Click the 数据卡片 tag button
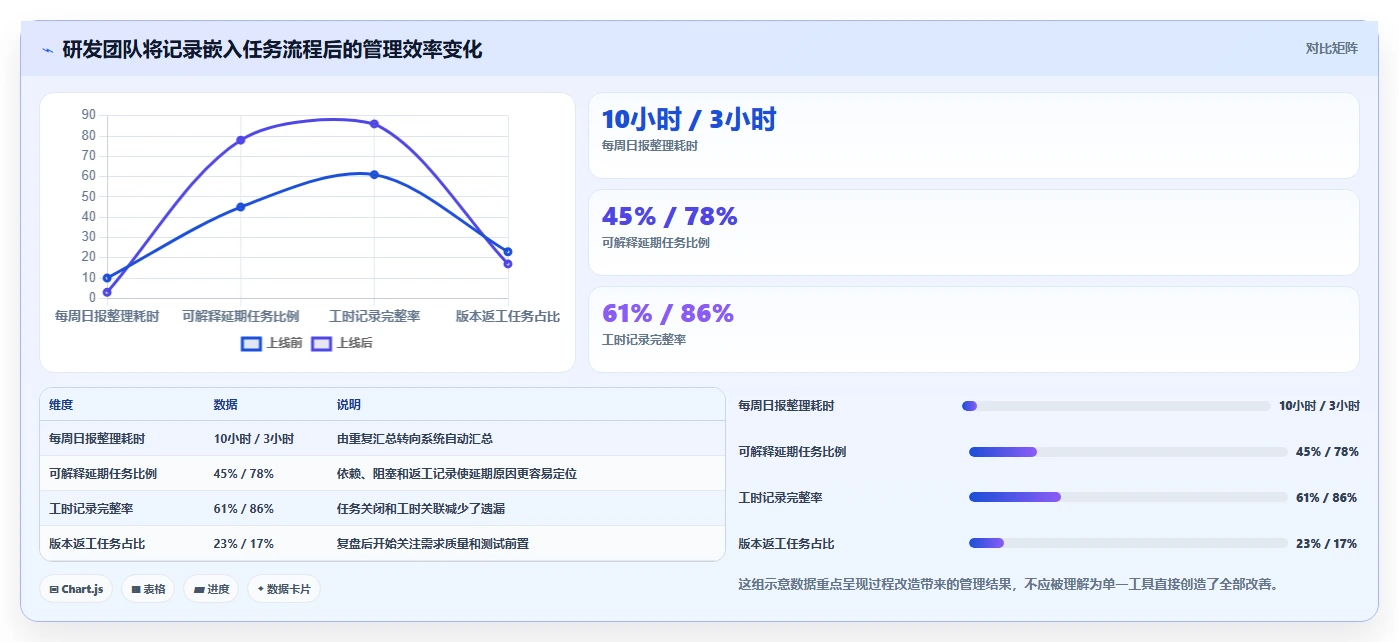Screen dimensions: 1399x642 (284, 589)
